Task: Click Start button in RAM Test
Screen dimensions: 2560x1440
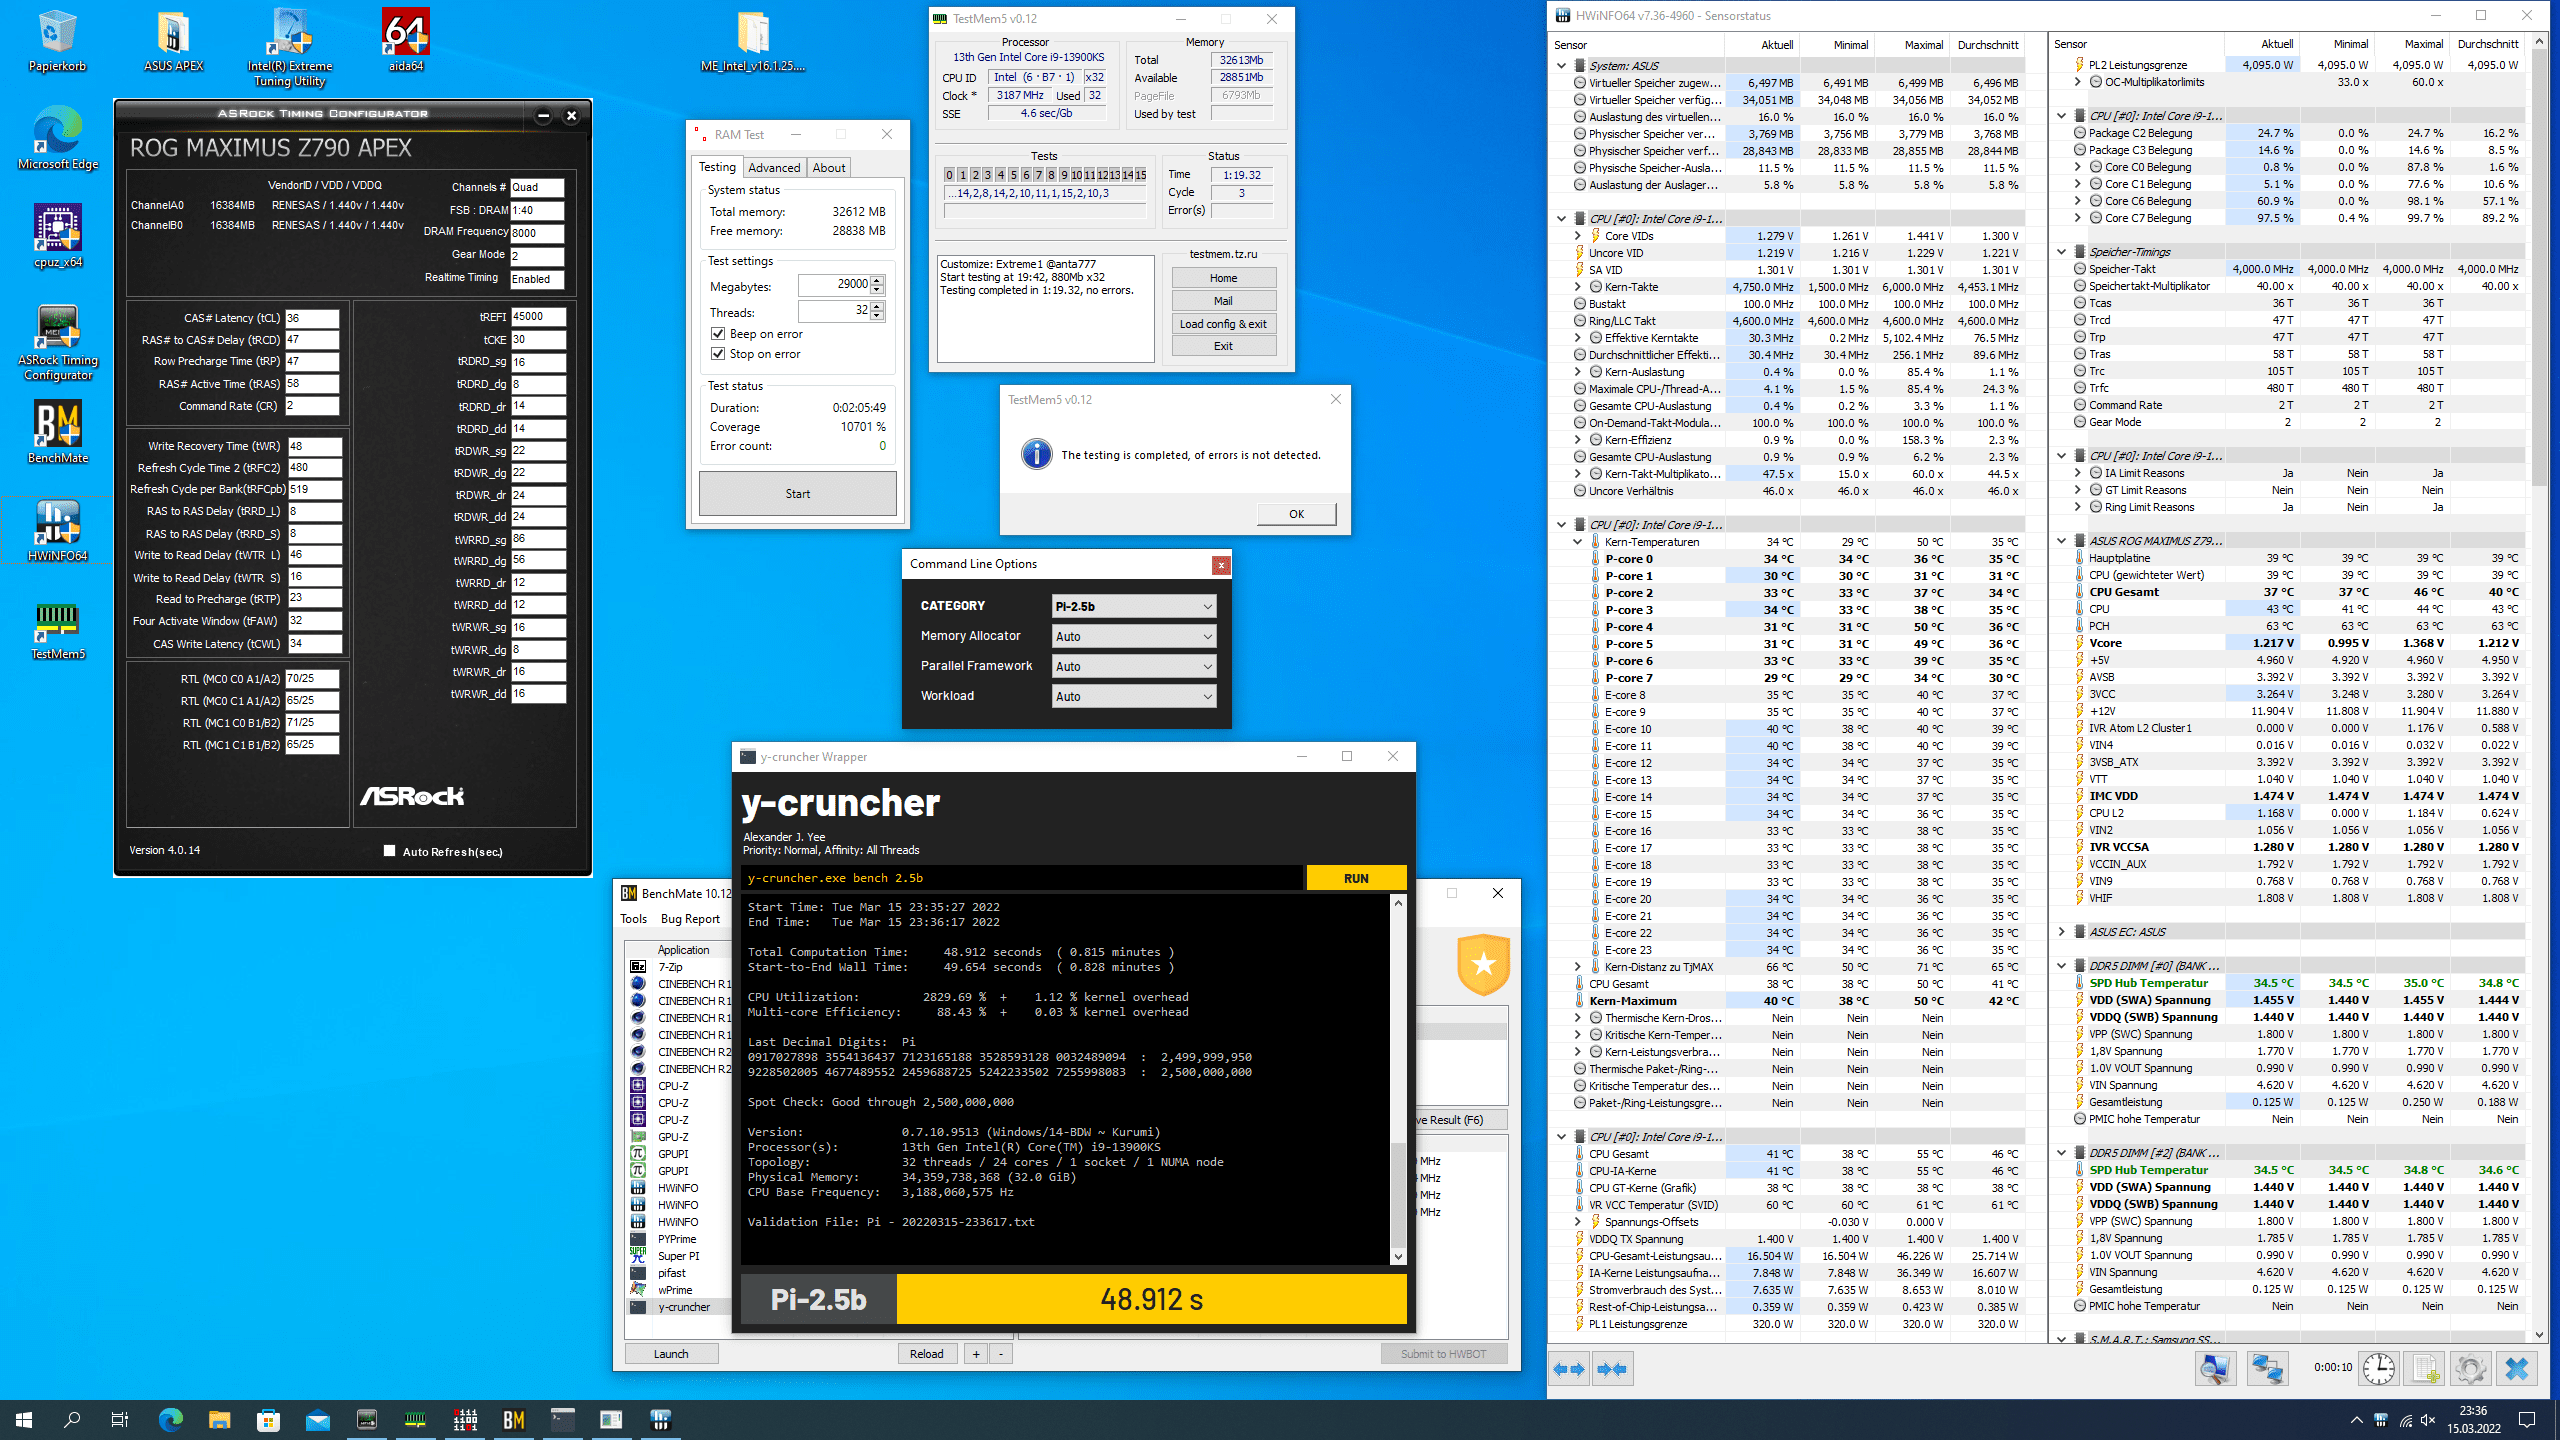Action: pos(797,494)
